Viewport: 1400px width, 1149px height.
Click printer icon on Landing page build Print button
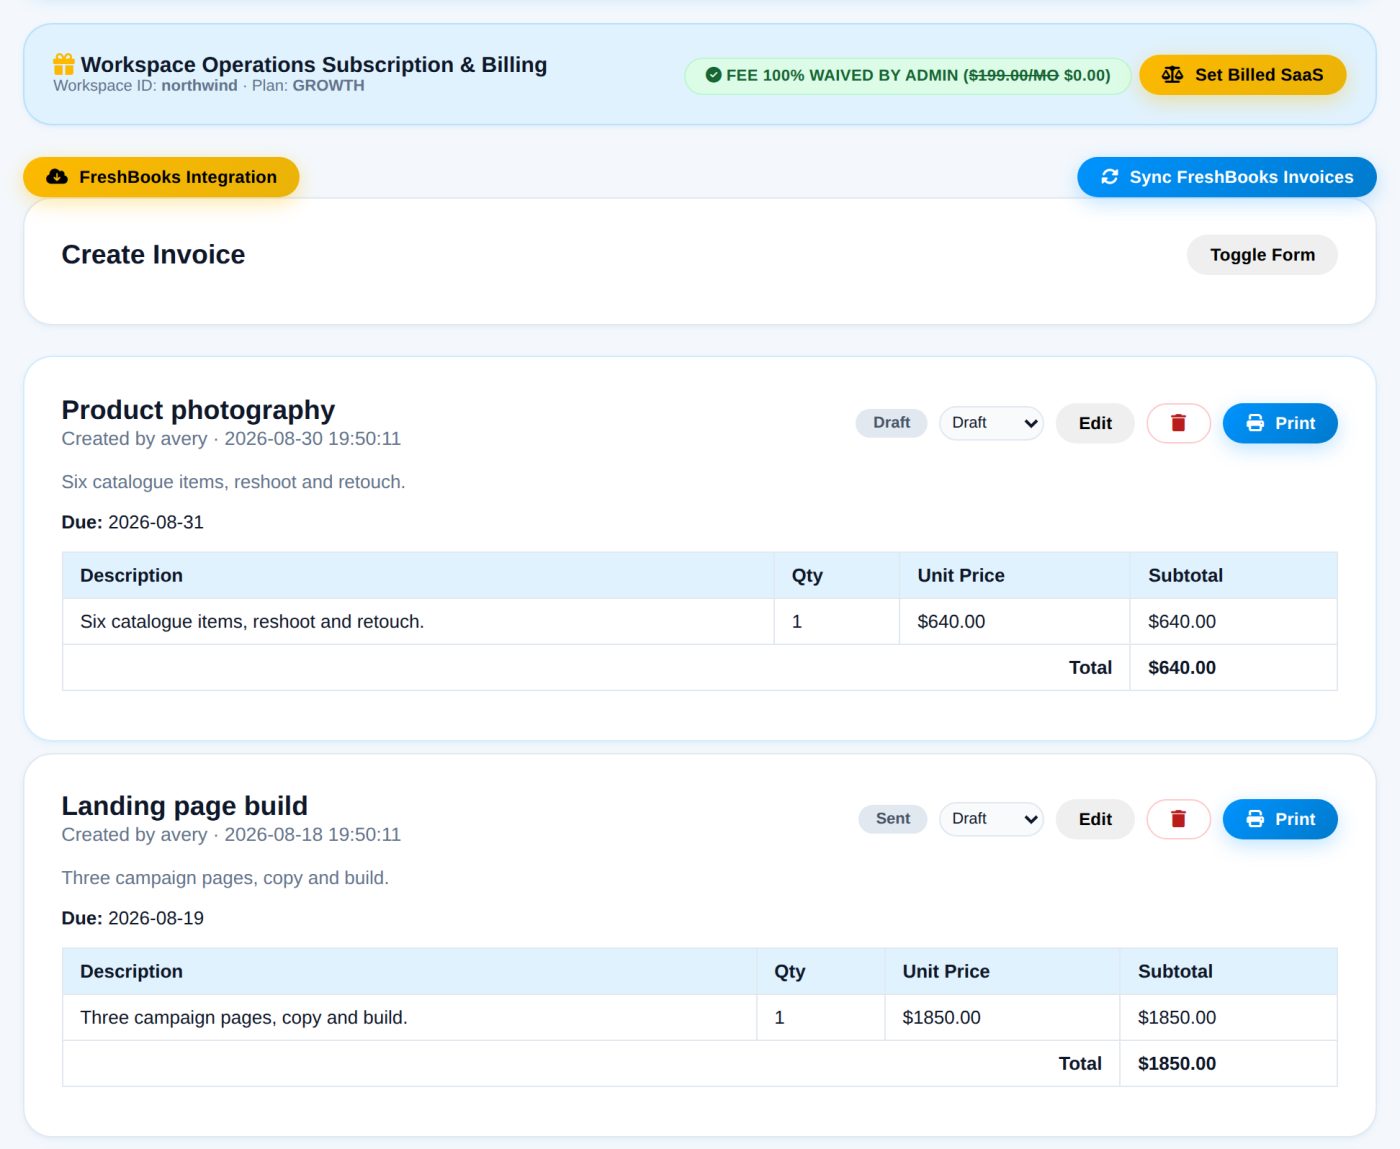coord(1255,819)
